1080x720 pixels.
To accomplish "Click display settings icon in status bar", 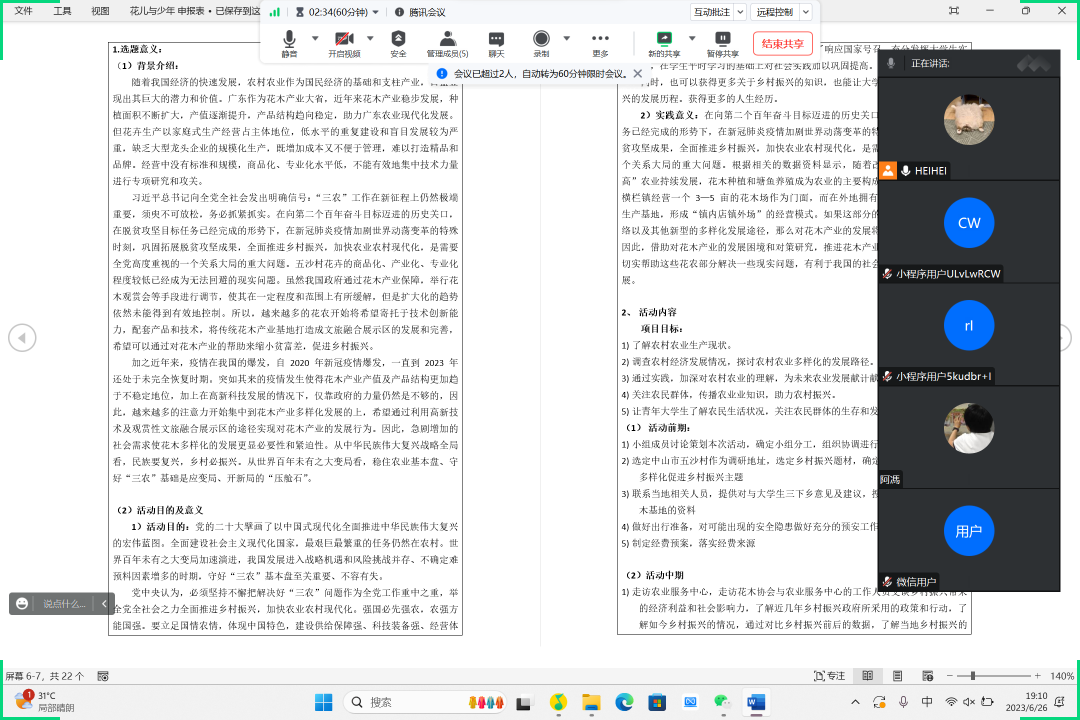I will 103,676.
